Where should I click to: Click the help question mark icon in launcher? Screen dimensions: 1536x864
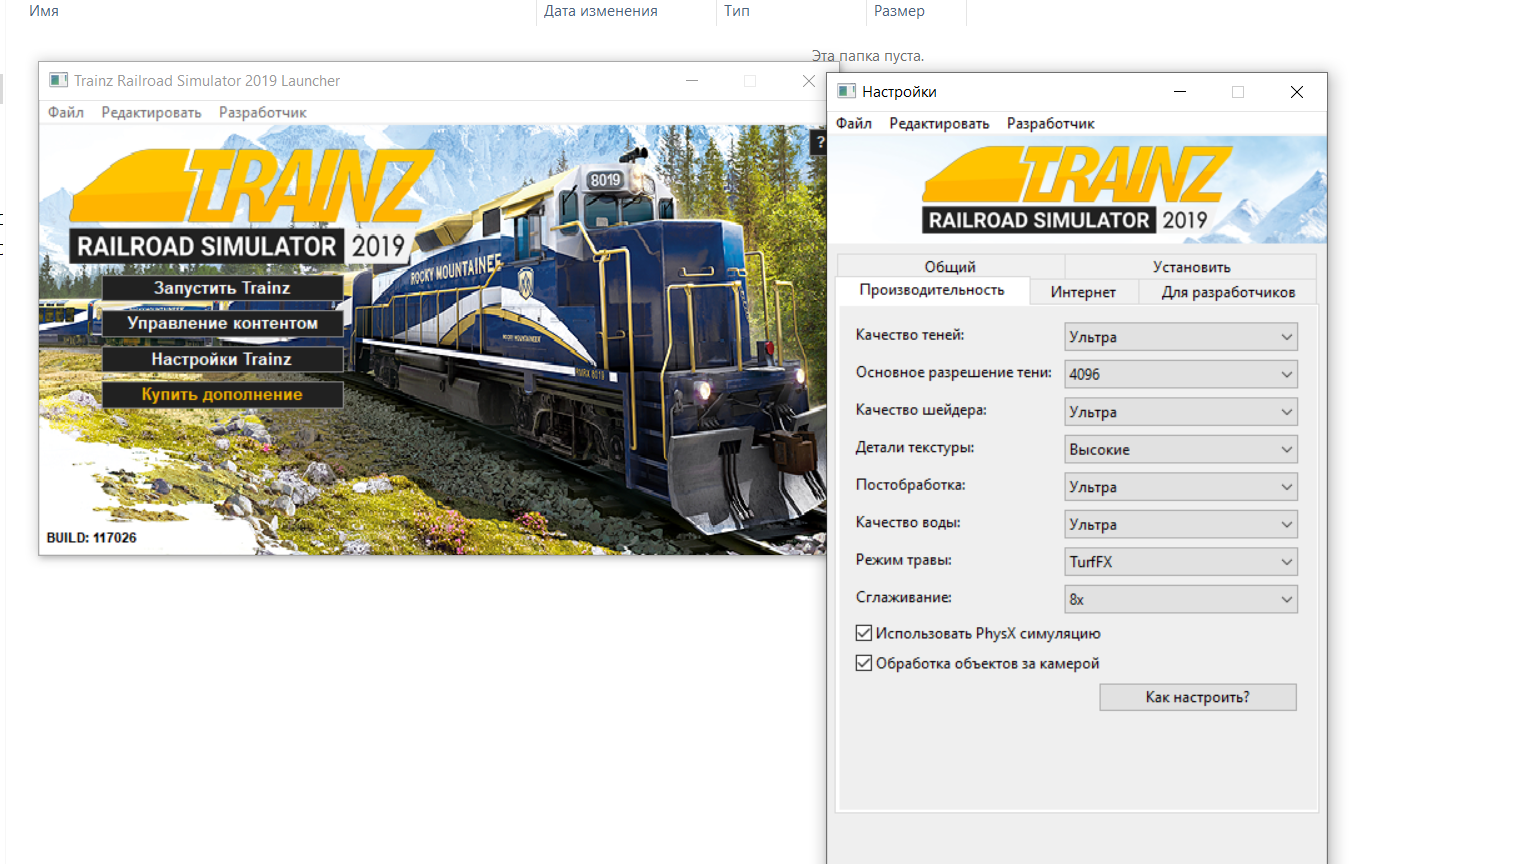[819, 143]
